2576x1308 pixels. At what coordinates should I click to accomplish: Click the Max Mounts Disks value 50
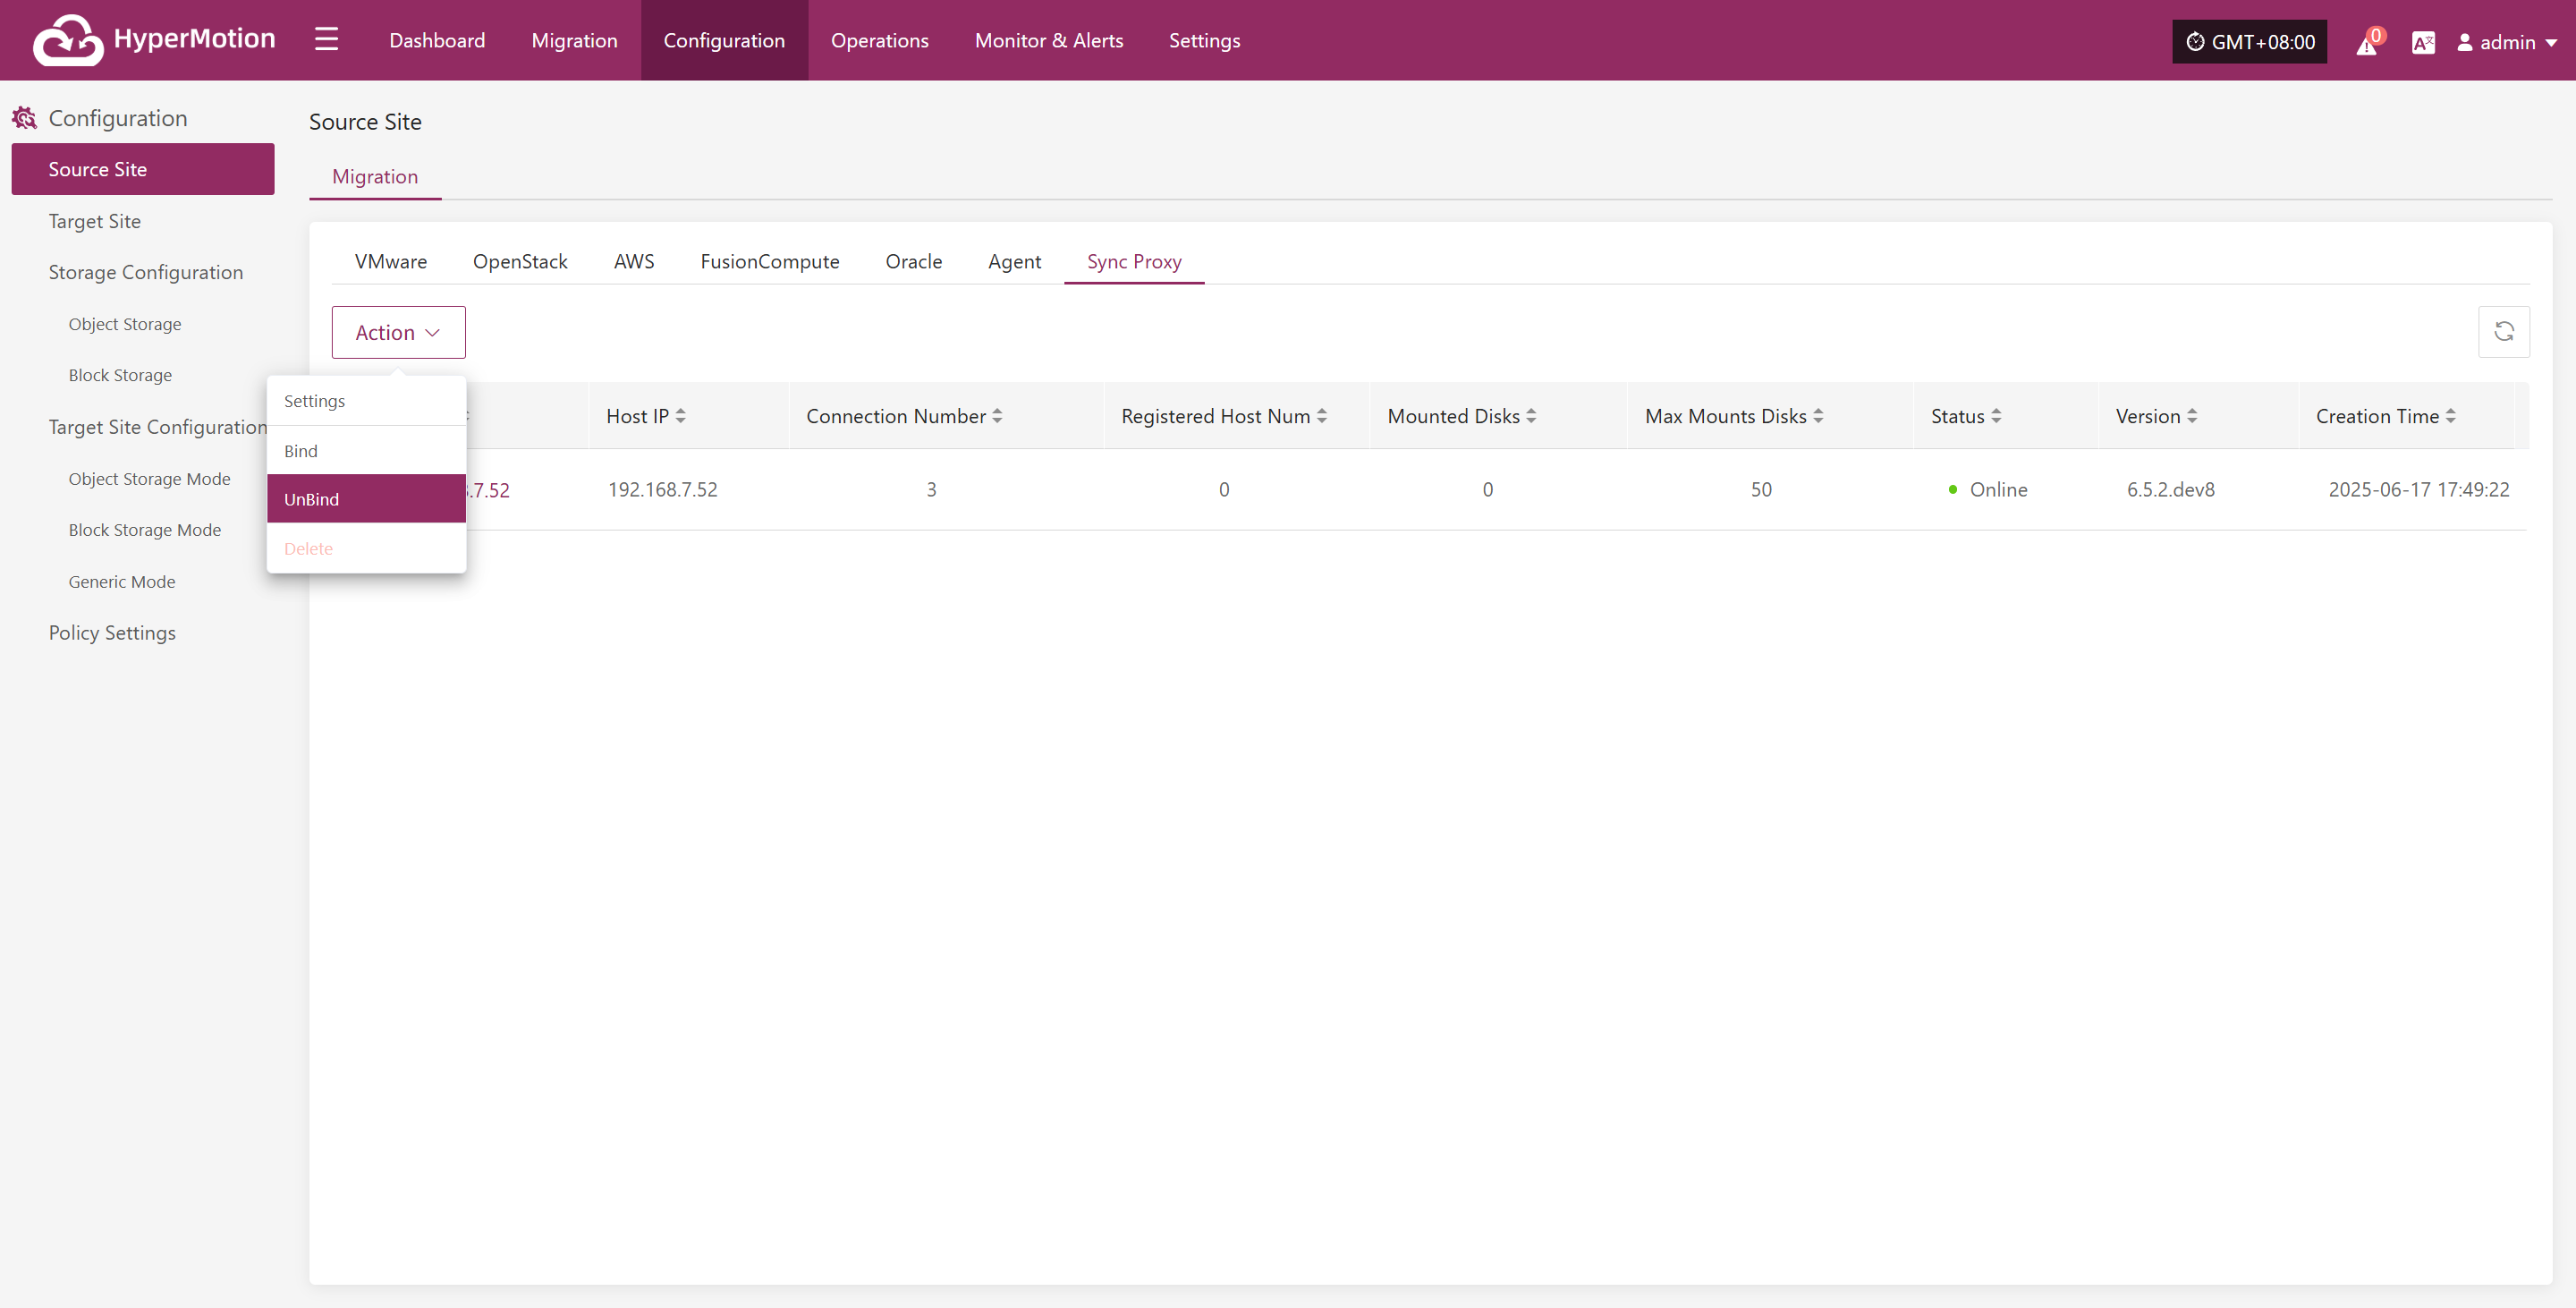tap(1761, 490)
